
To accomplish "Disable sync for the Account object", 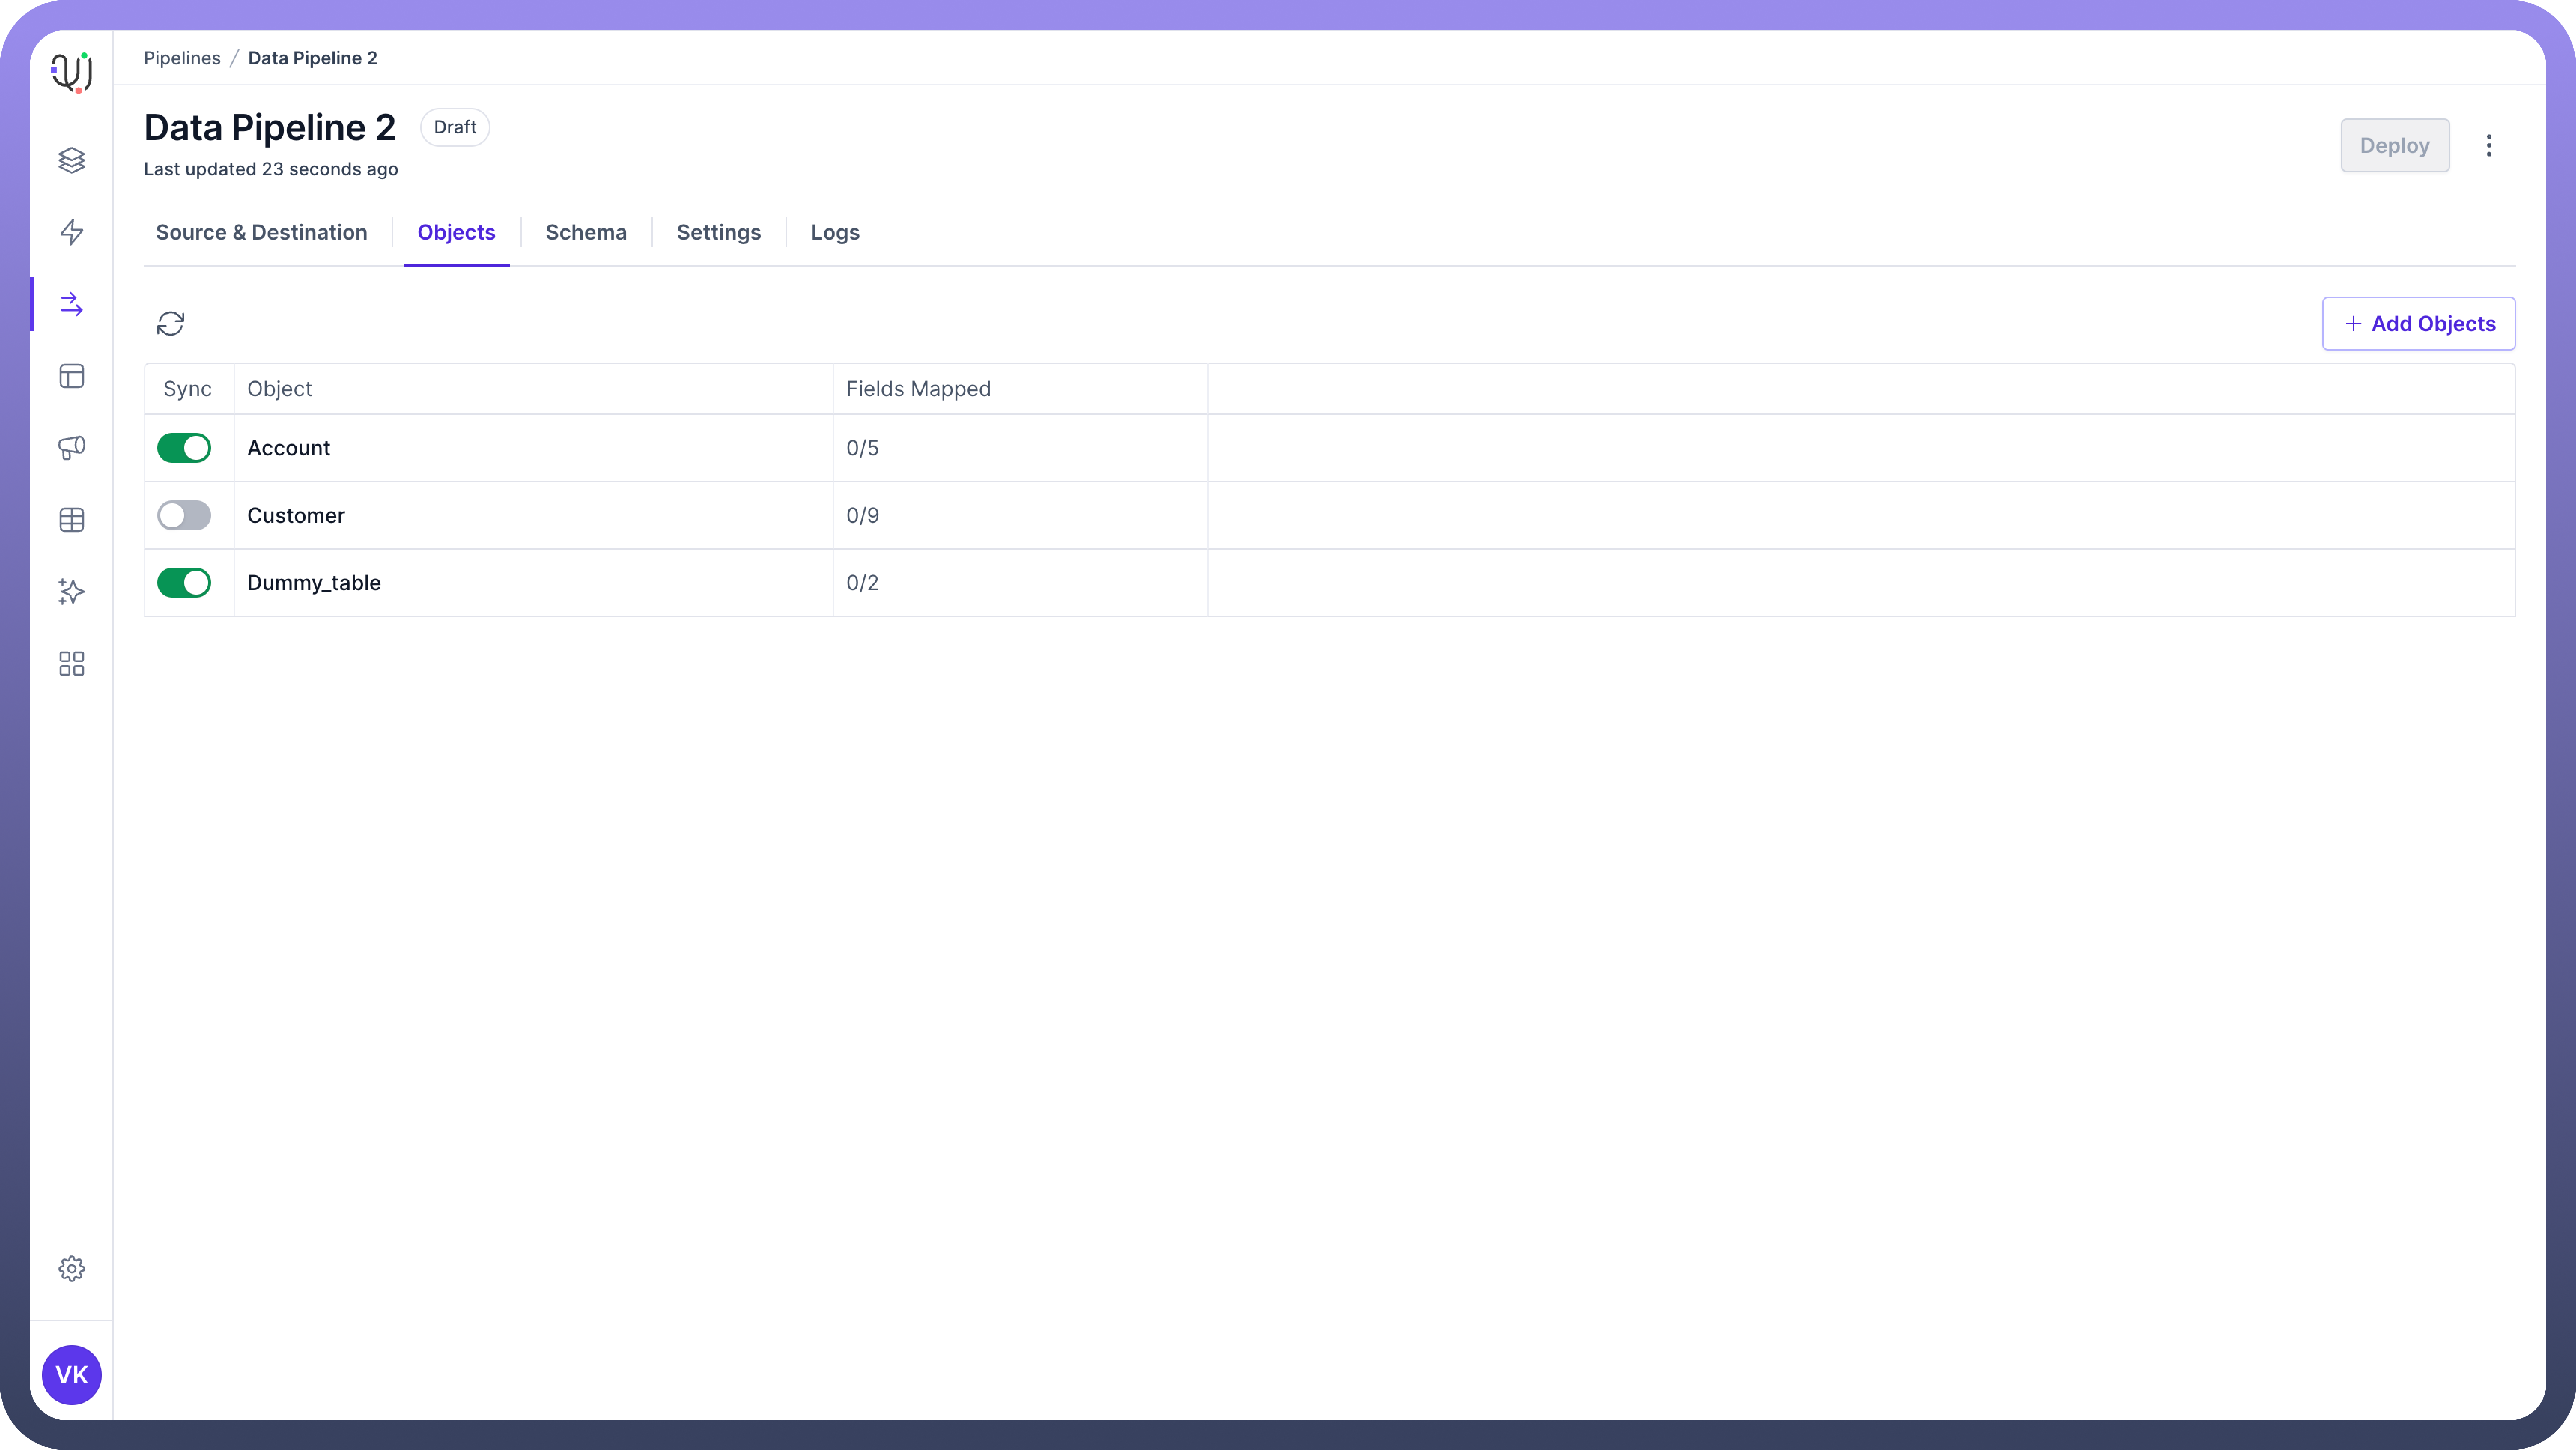I will (184, 448).
